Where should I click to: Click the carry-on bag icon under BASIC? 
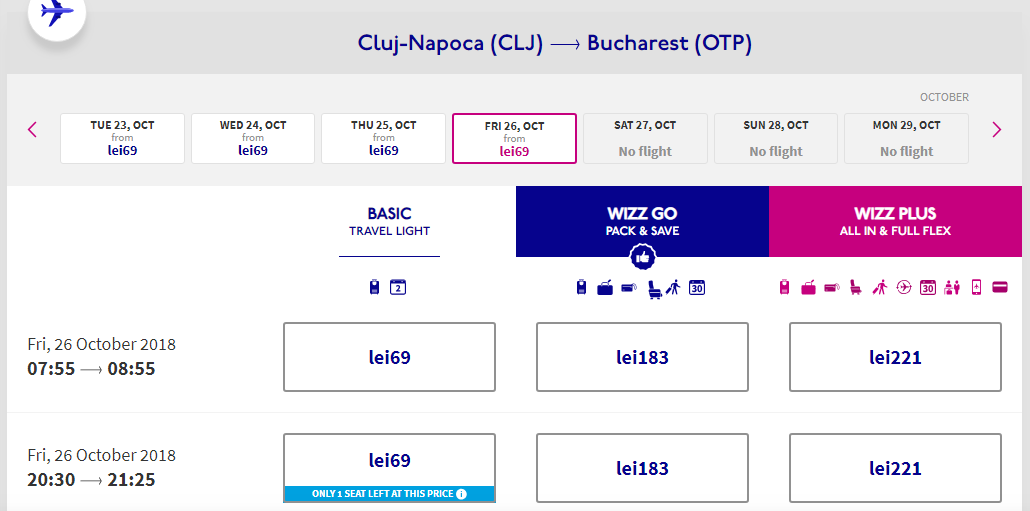click(x=374, y=287)
